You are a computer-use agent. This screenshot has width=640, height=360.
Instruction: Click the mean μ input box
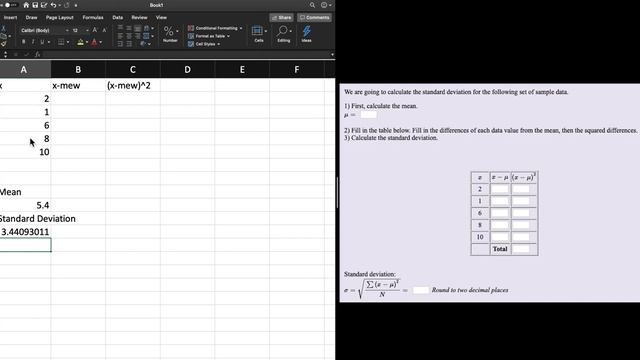point(369,115)
